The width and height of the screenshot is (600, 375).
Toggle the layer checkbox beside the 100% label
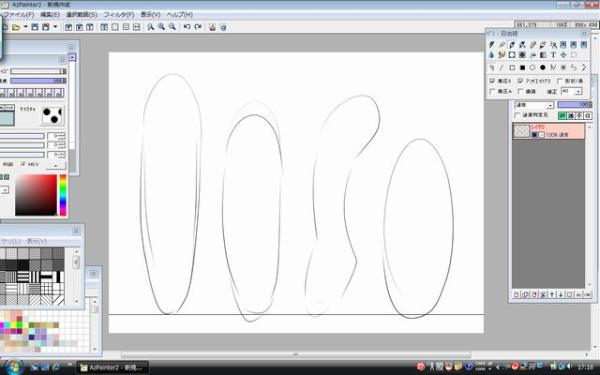tap(541, 135)
